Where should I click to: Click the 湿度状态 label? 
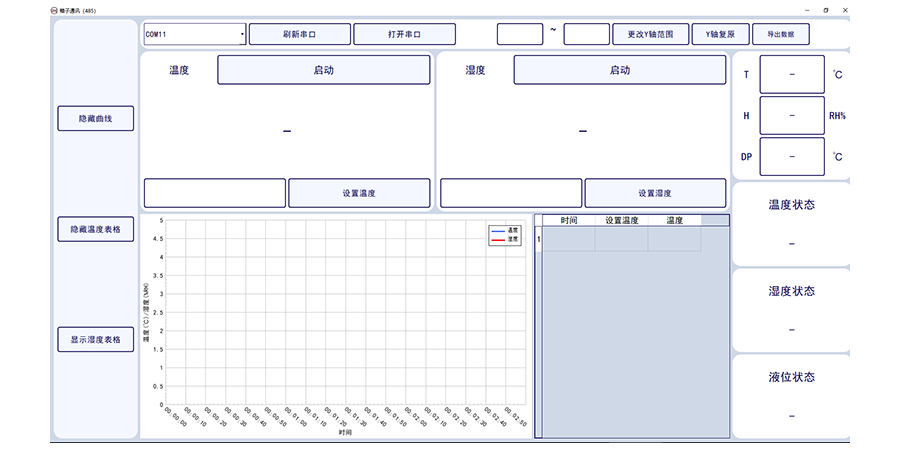click(792, 291)
